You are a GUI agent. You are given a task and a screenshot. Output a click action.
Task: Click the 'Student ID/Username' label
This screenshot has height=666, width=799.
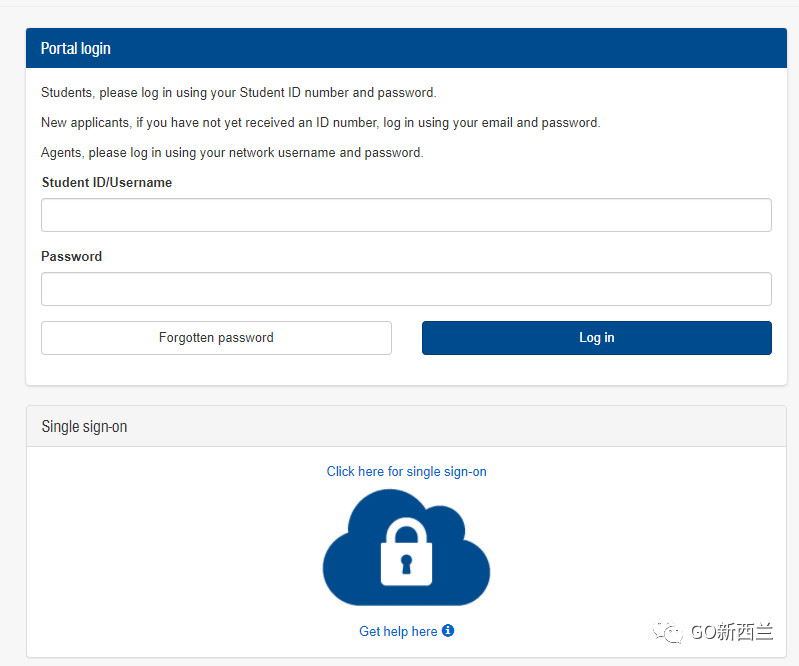[x=106, y=182]
